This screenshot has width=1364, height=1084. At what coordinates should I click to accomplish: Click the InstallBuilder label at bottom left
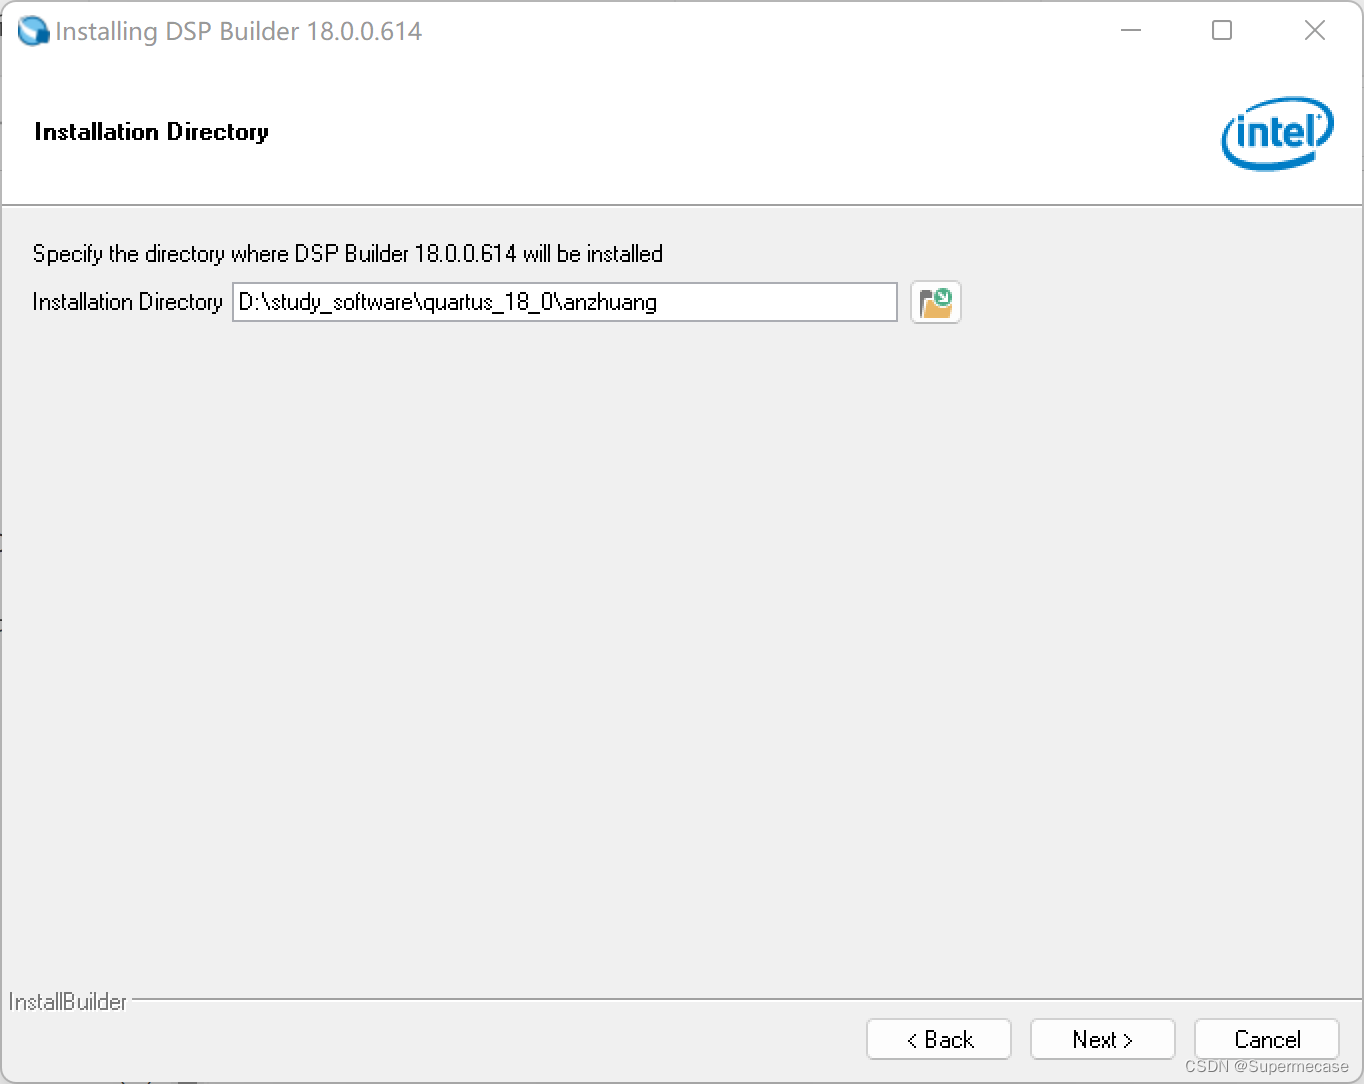tap(66, 1001)
